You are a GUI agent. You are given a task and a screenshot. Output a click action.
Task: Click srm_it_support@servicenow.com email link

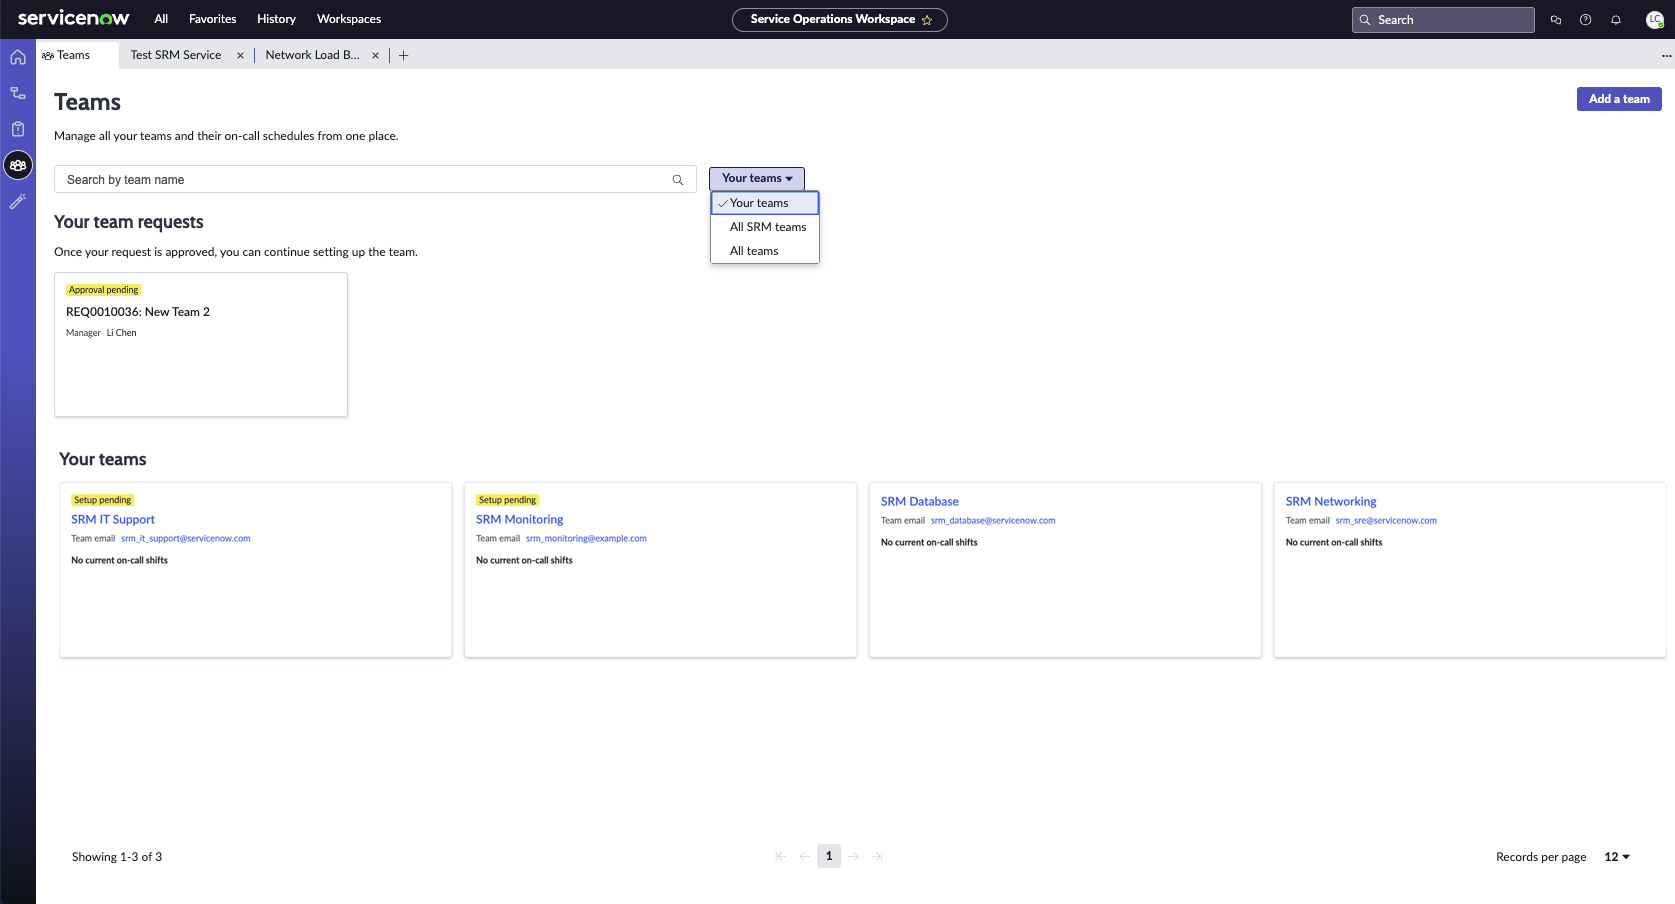tap(186, 539)
